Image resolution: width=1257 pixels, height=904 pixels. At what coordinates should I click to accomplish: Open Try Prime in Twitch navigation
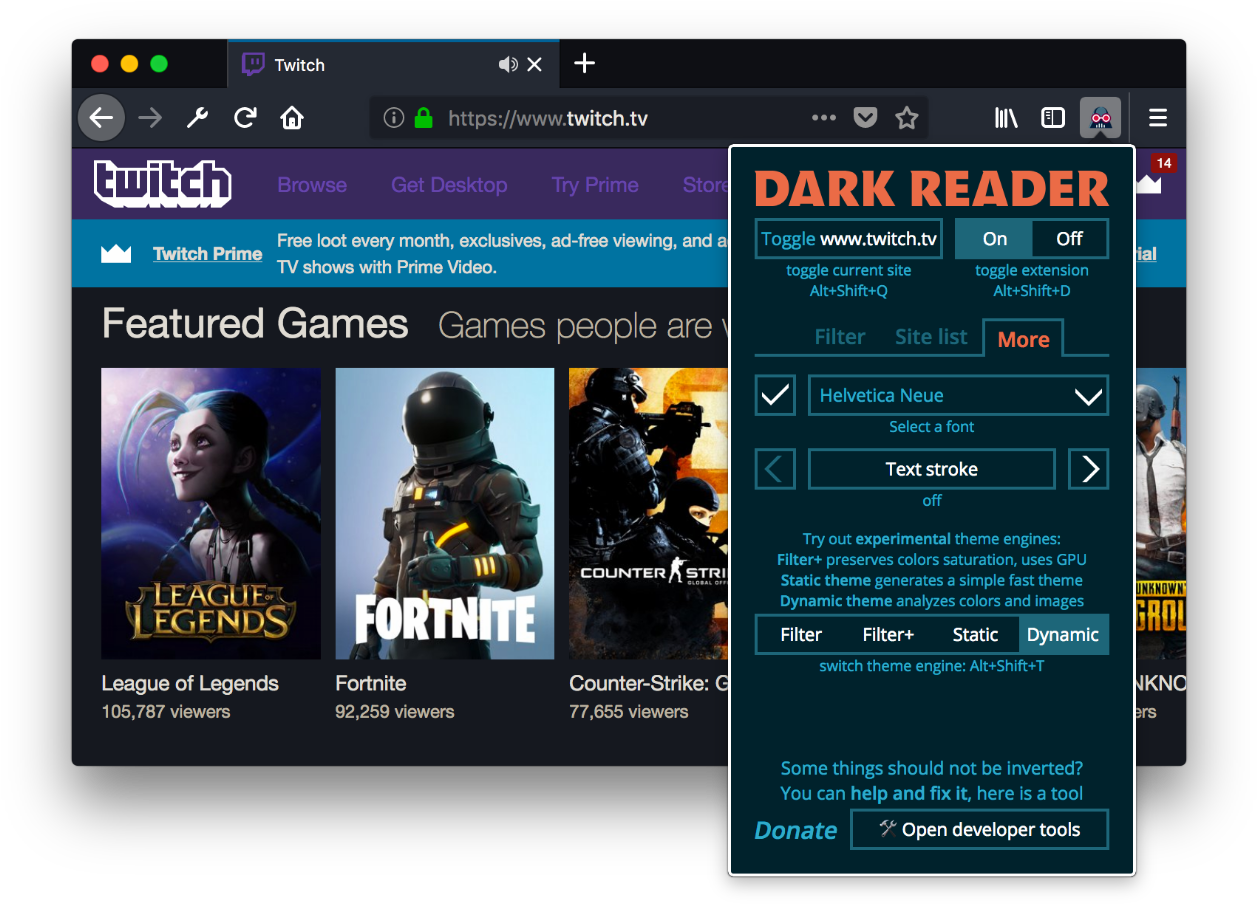click(x=595, y=185)
